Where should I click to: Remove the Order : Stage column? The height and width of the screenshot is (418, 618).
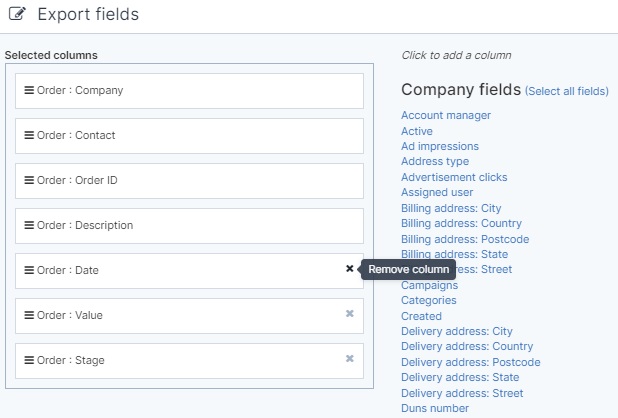point(350,359)
